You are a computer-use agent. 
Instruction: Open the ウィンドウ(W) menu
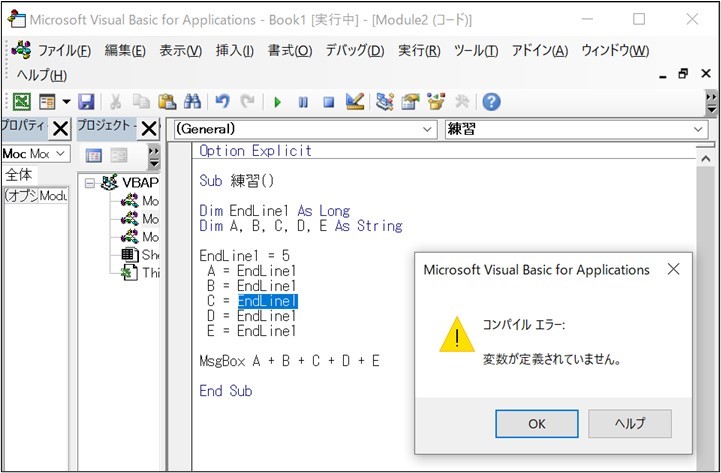pyautogui.click(x=615, y=50)
